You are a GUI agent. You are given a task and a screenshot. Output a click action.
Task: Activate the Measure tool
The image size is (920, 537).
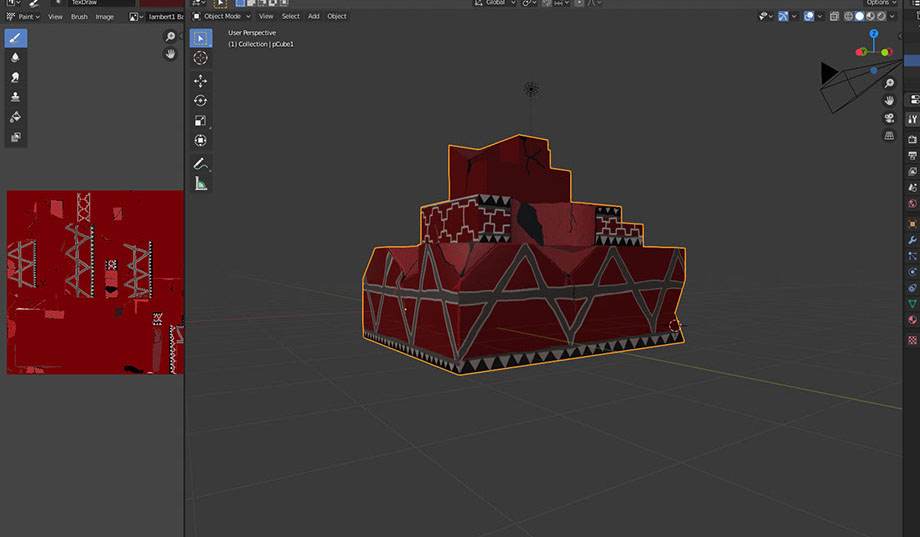201,183
